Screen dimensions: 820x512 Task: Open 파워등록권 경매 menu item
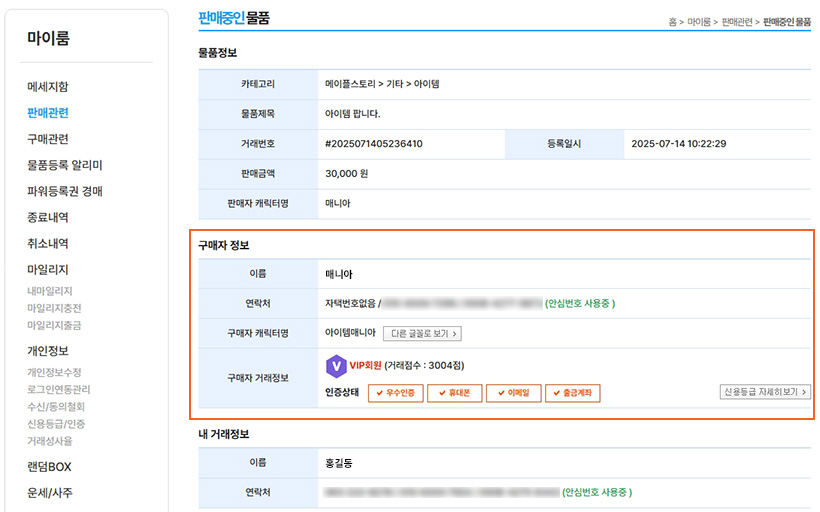(65, 191)
